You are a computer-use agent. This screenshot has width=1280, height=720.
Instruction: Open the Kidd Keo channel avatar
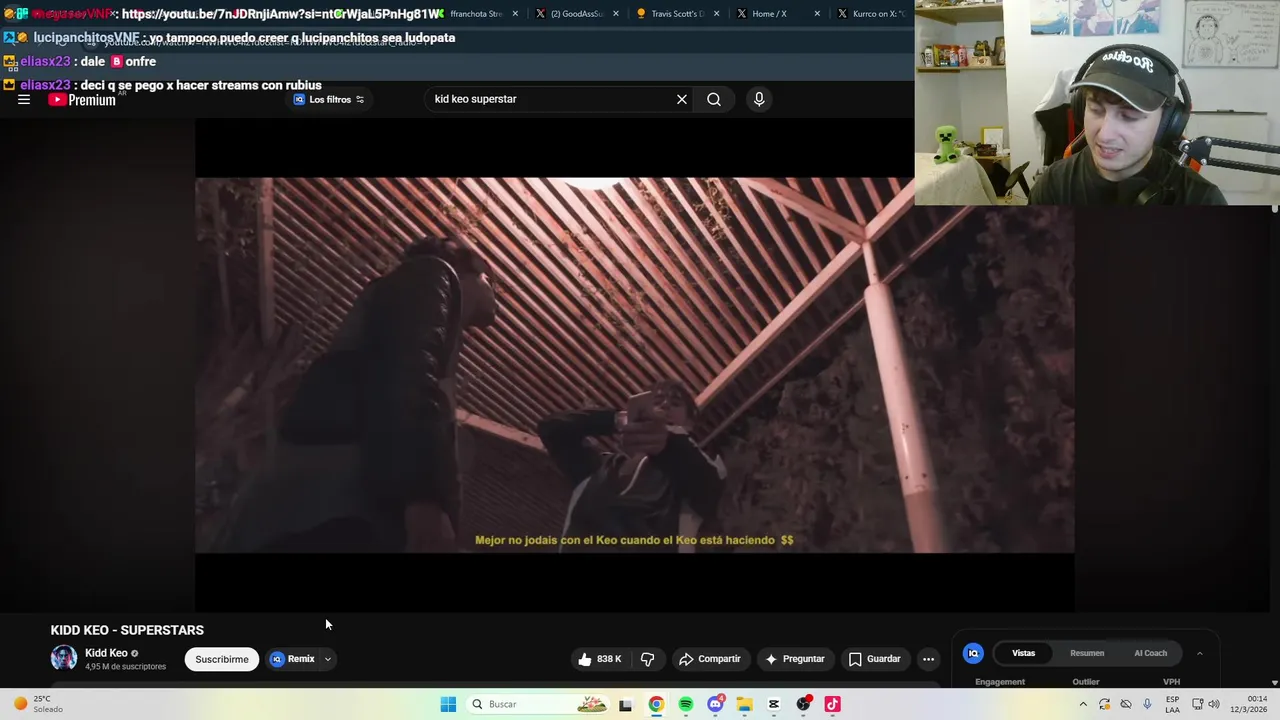64,658
